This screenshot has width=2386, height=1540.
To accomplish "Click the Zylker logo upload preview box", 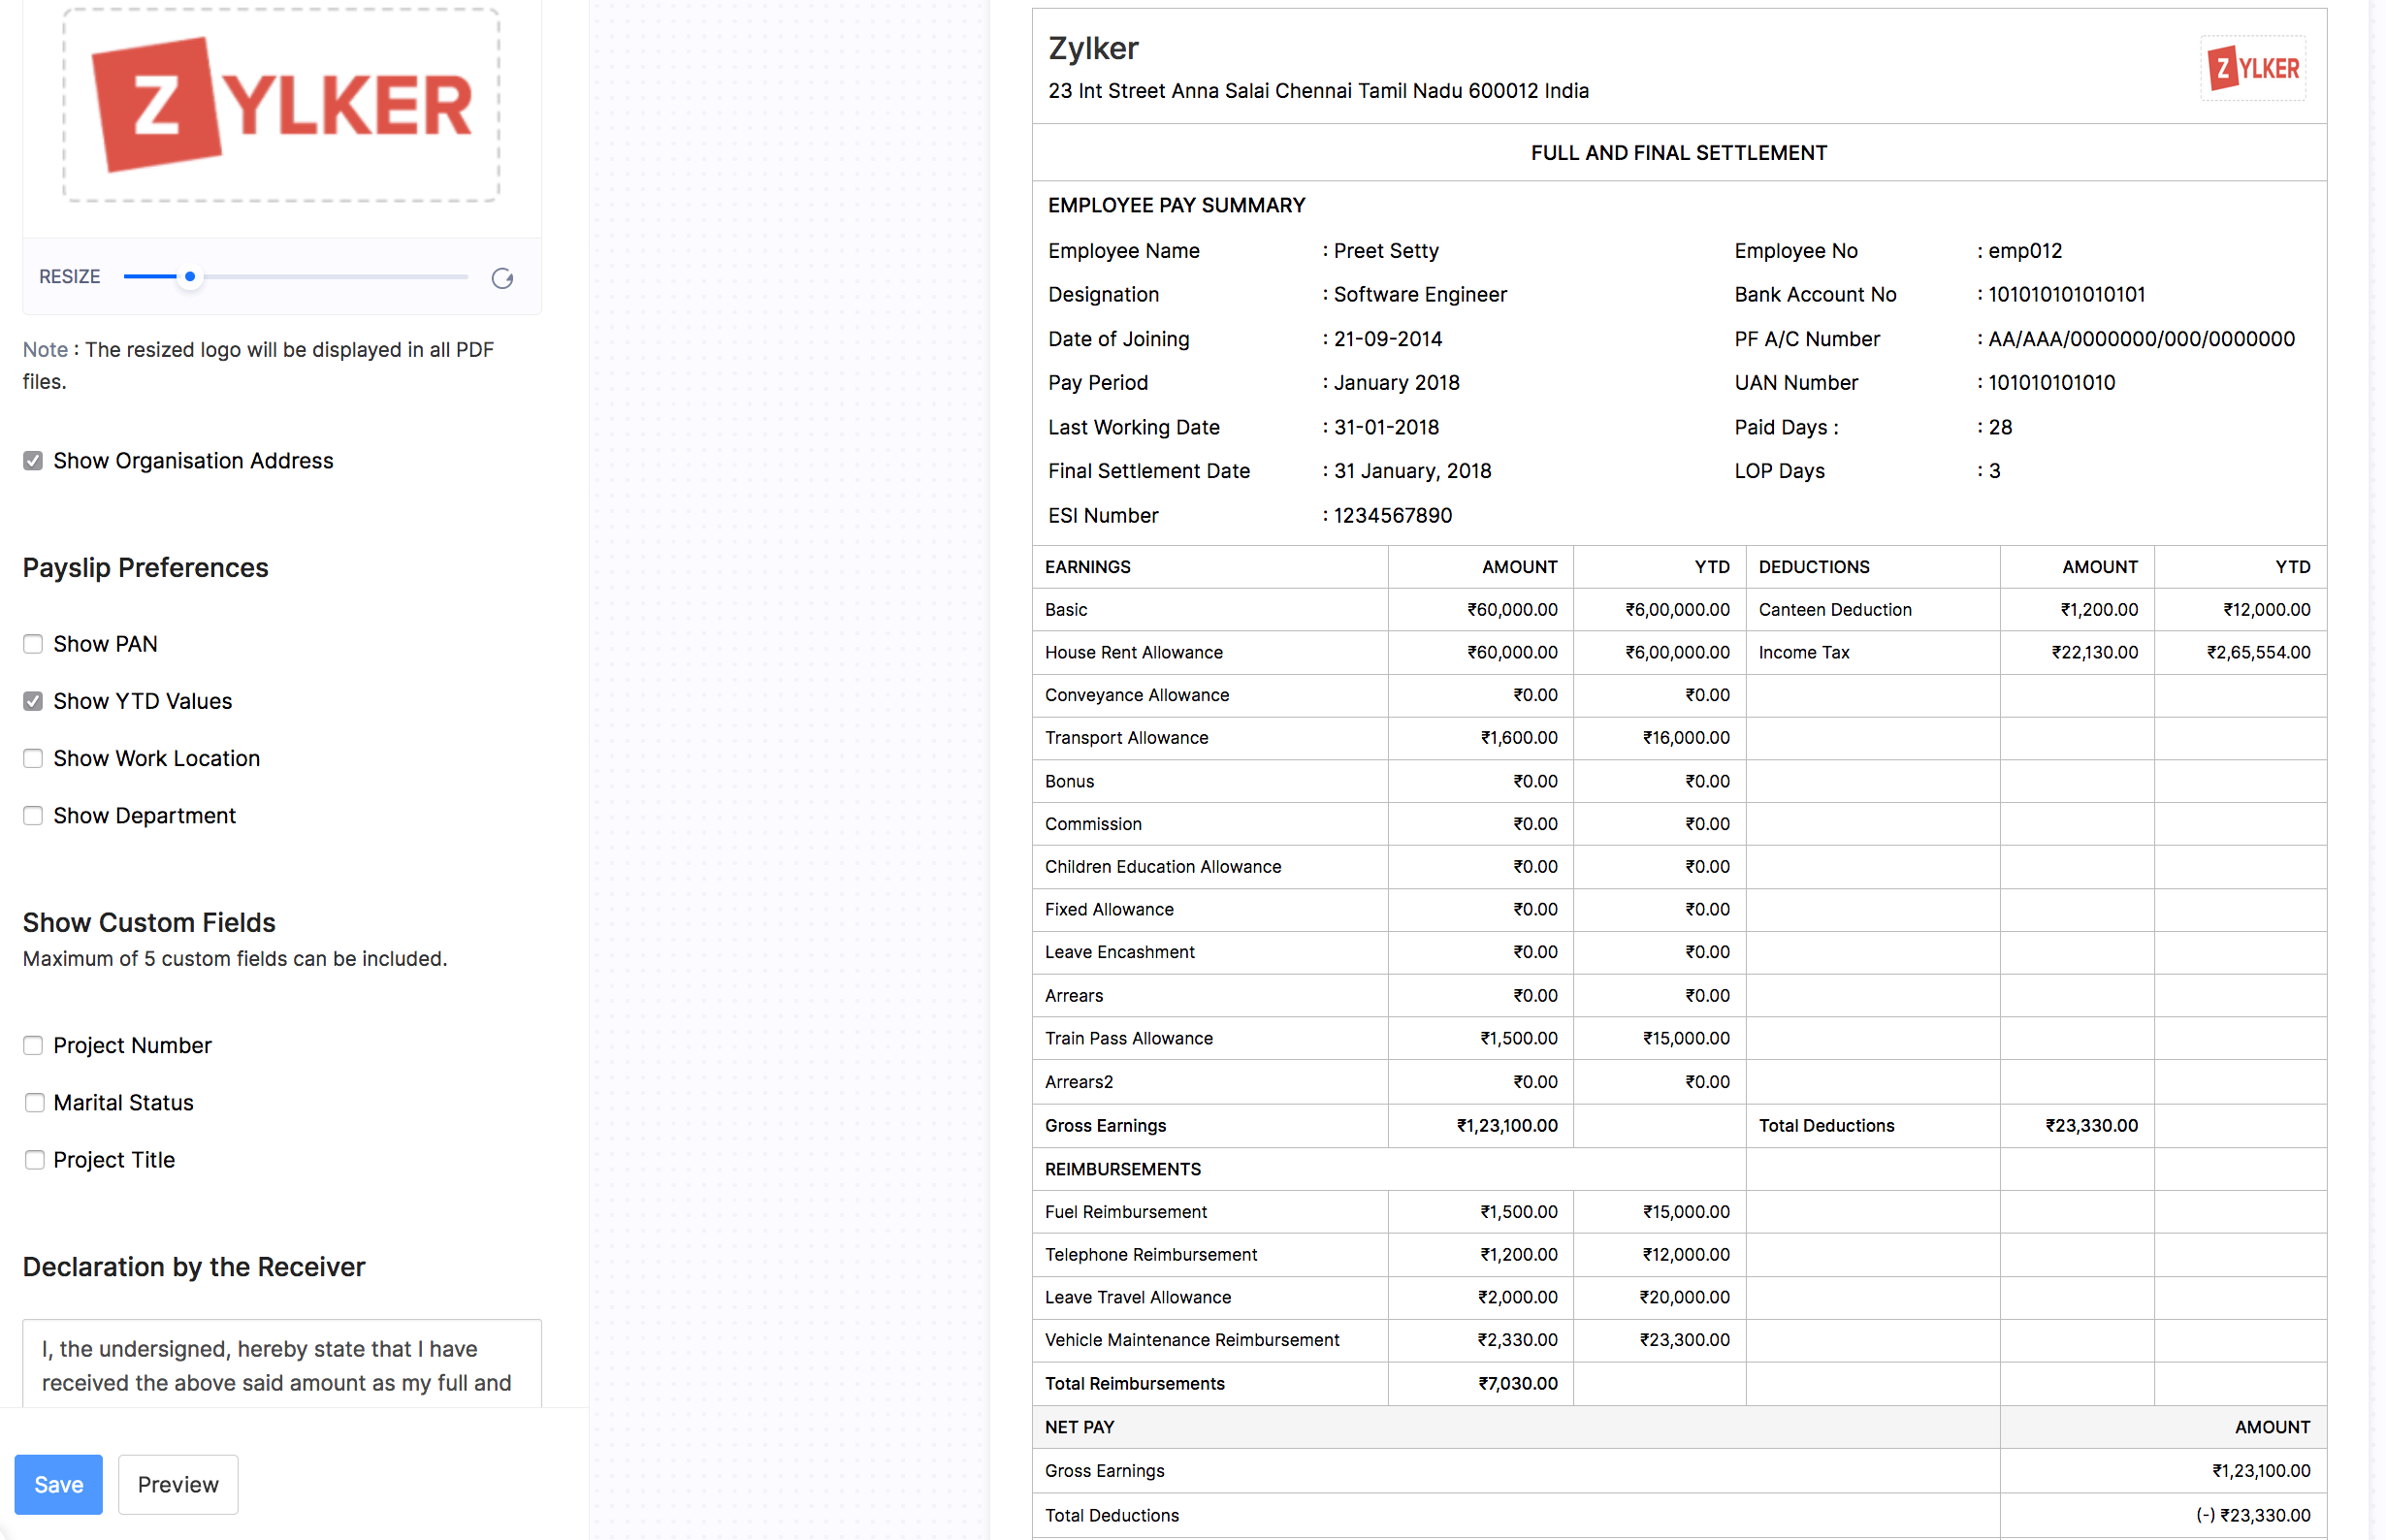I will [281, 105].
